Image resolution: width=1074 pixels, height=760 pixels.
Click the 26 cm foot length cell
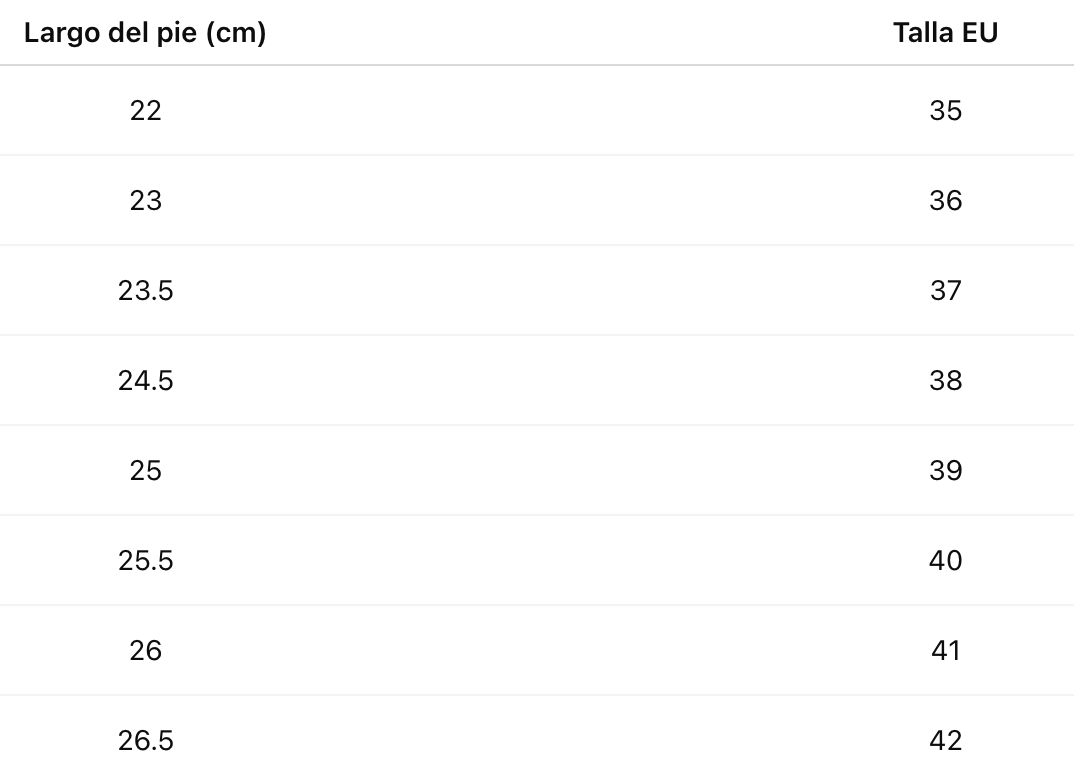coord(145,650)
